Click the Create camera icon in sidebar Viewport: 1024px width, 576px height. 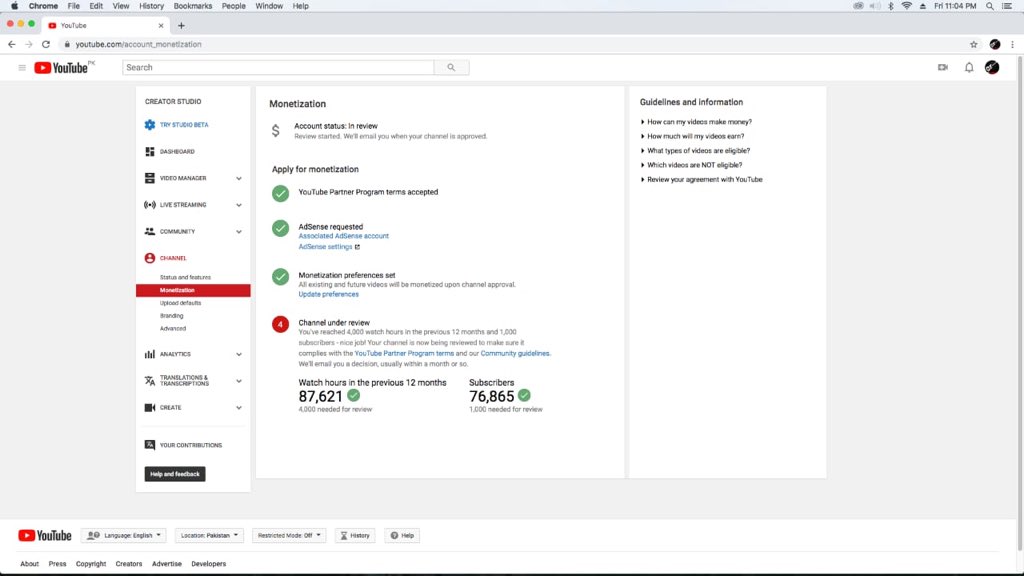[150, 408]
